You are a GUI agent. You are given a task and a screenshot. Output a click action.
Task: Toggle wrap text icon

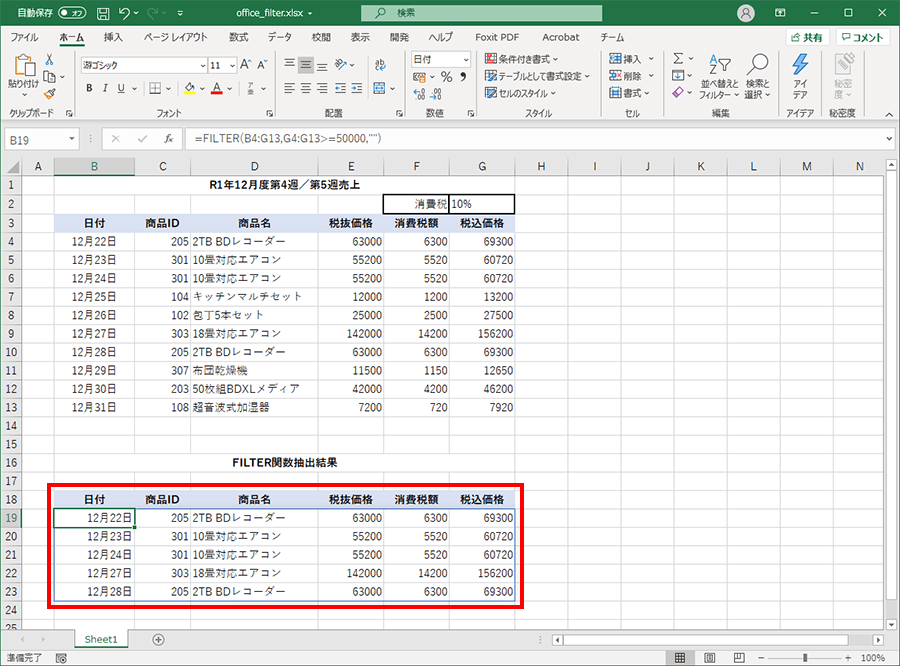coord(380,65)
